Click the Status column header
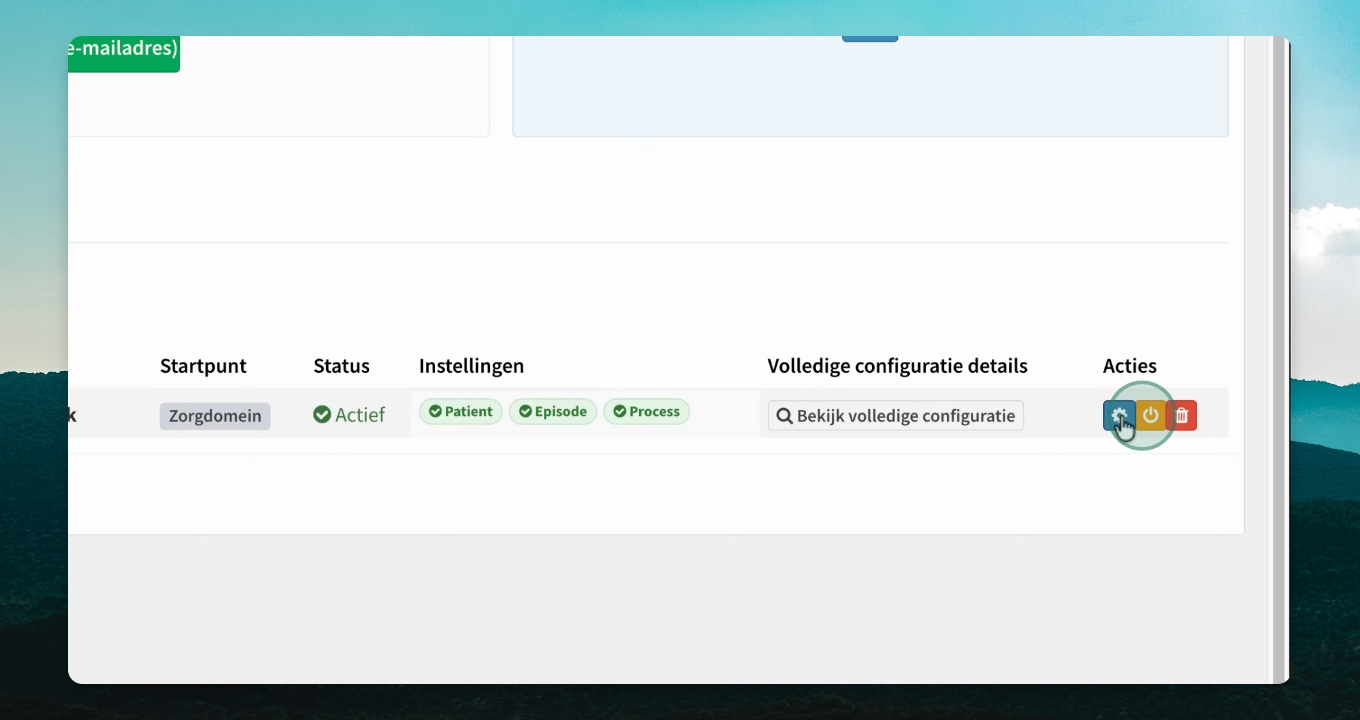This screenshot has height=720, width=1360. click(341, 366)
